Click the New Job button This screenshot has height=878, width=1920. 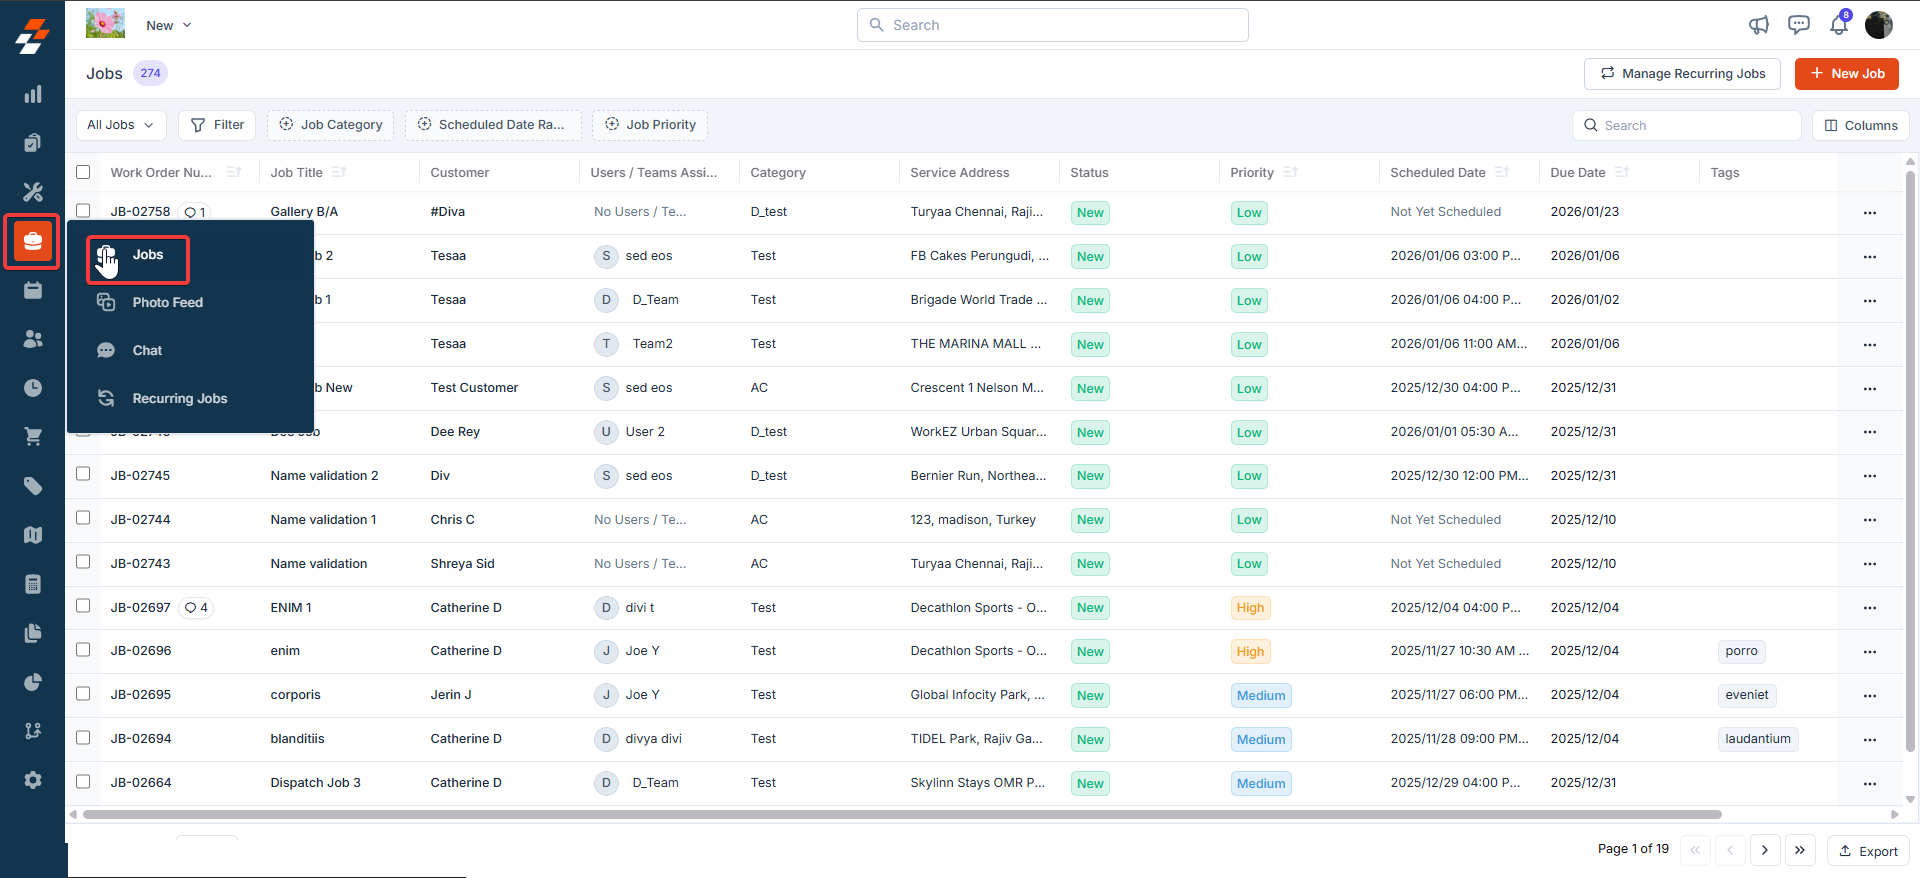pyautogui.click(x=1846, y=73)
